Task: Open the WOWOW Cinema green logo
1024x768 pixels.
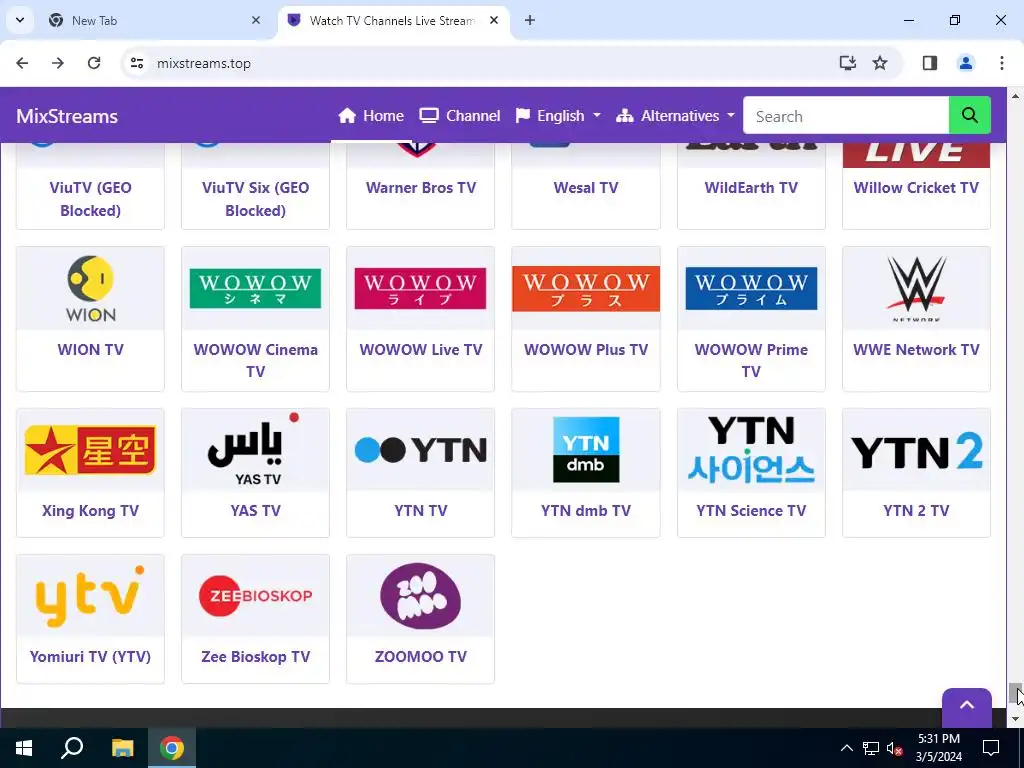Action: point(255,288)
